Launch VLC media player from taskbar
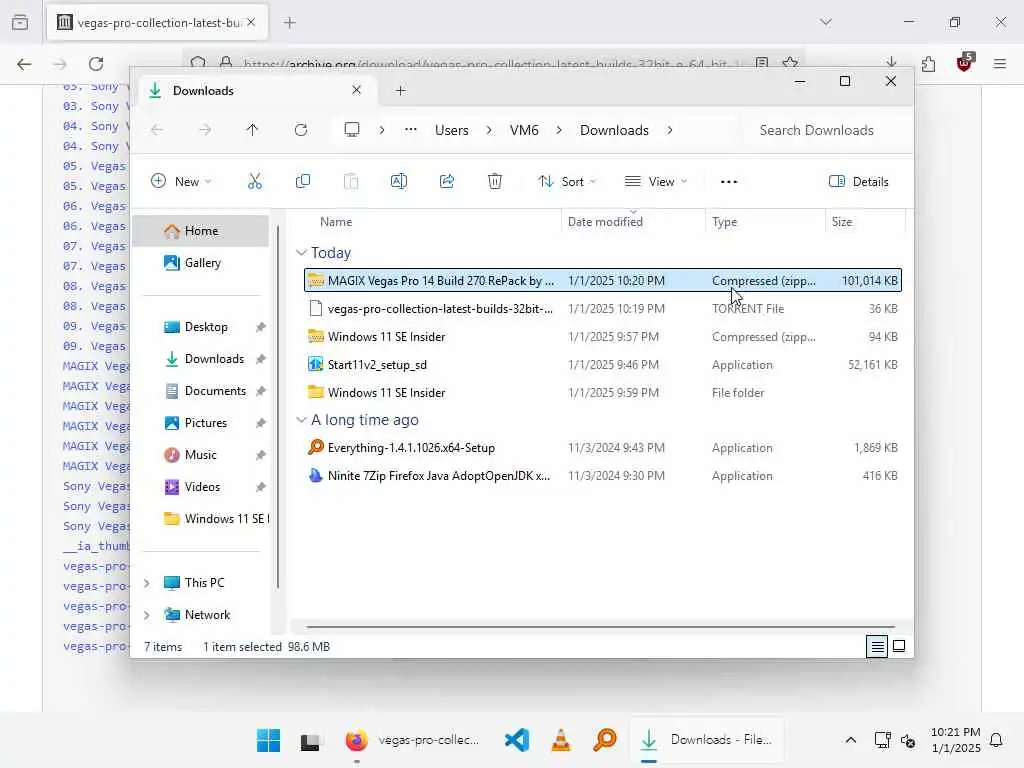Viewport: 1024px width, 768px height. 560,740
